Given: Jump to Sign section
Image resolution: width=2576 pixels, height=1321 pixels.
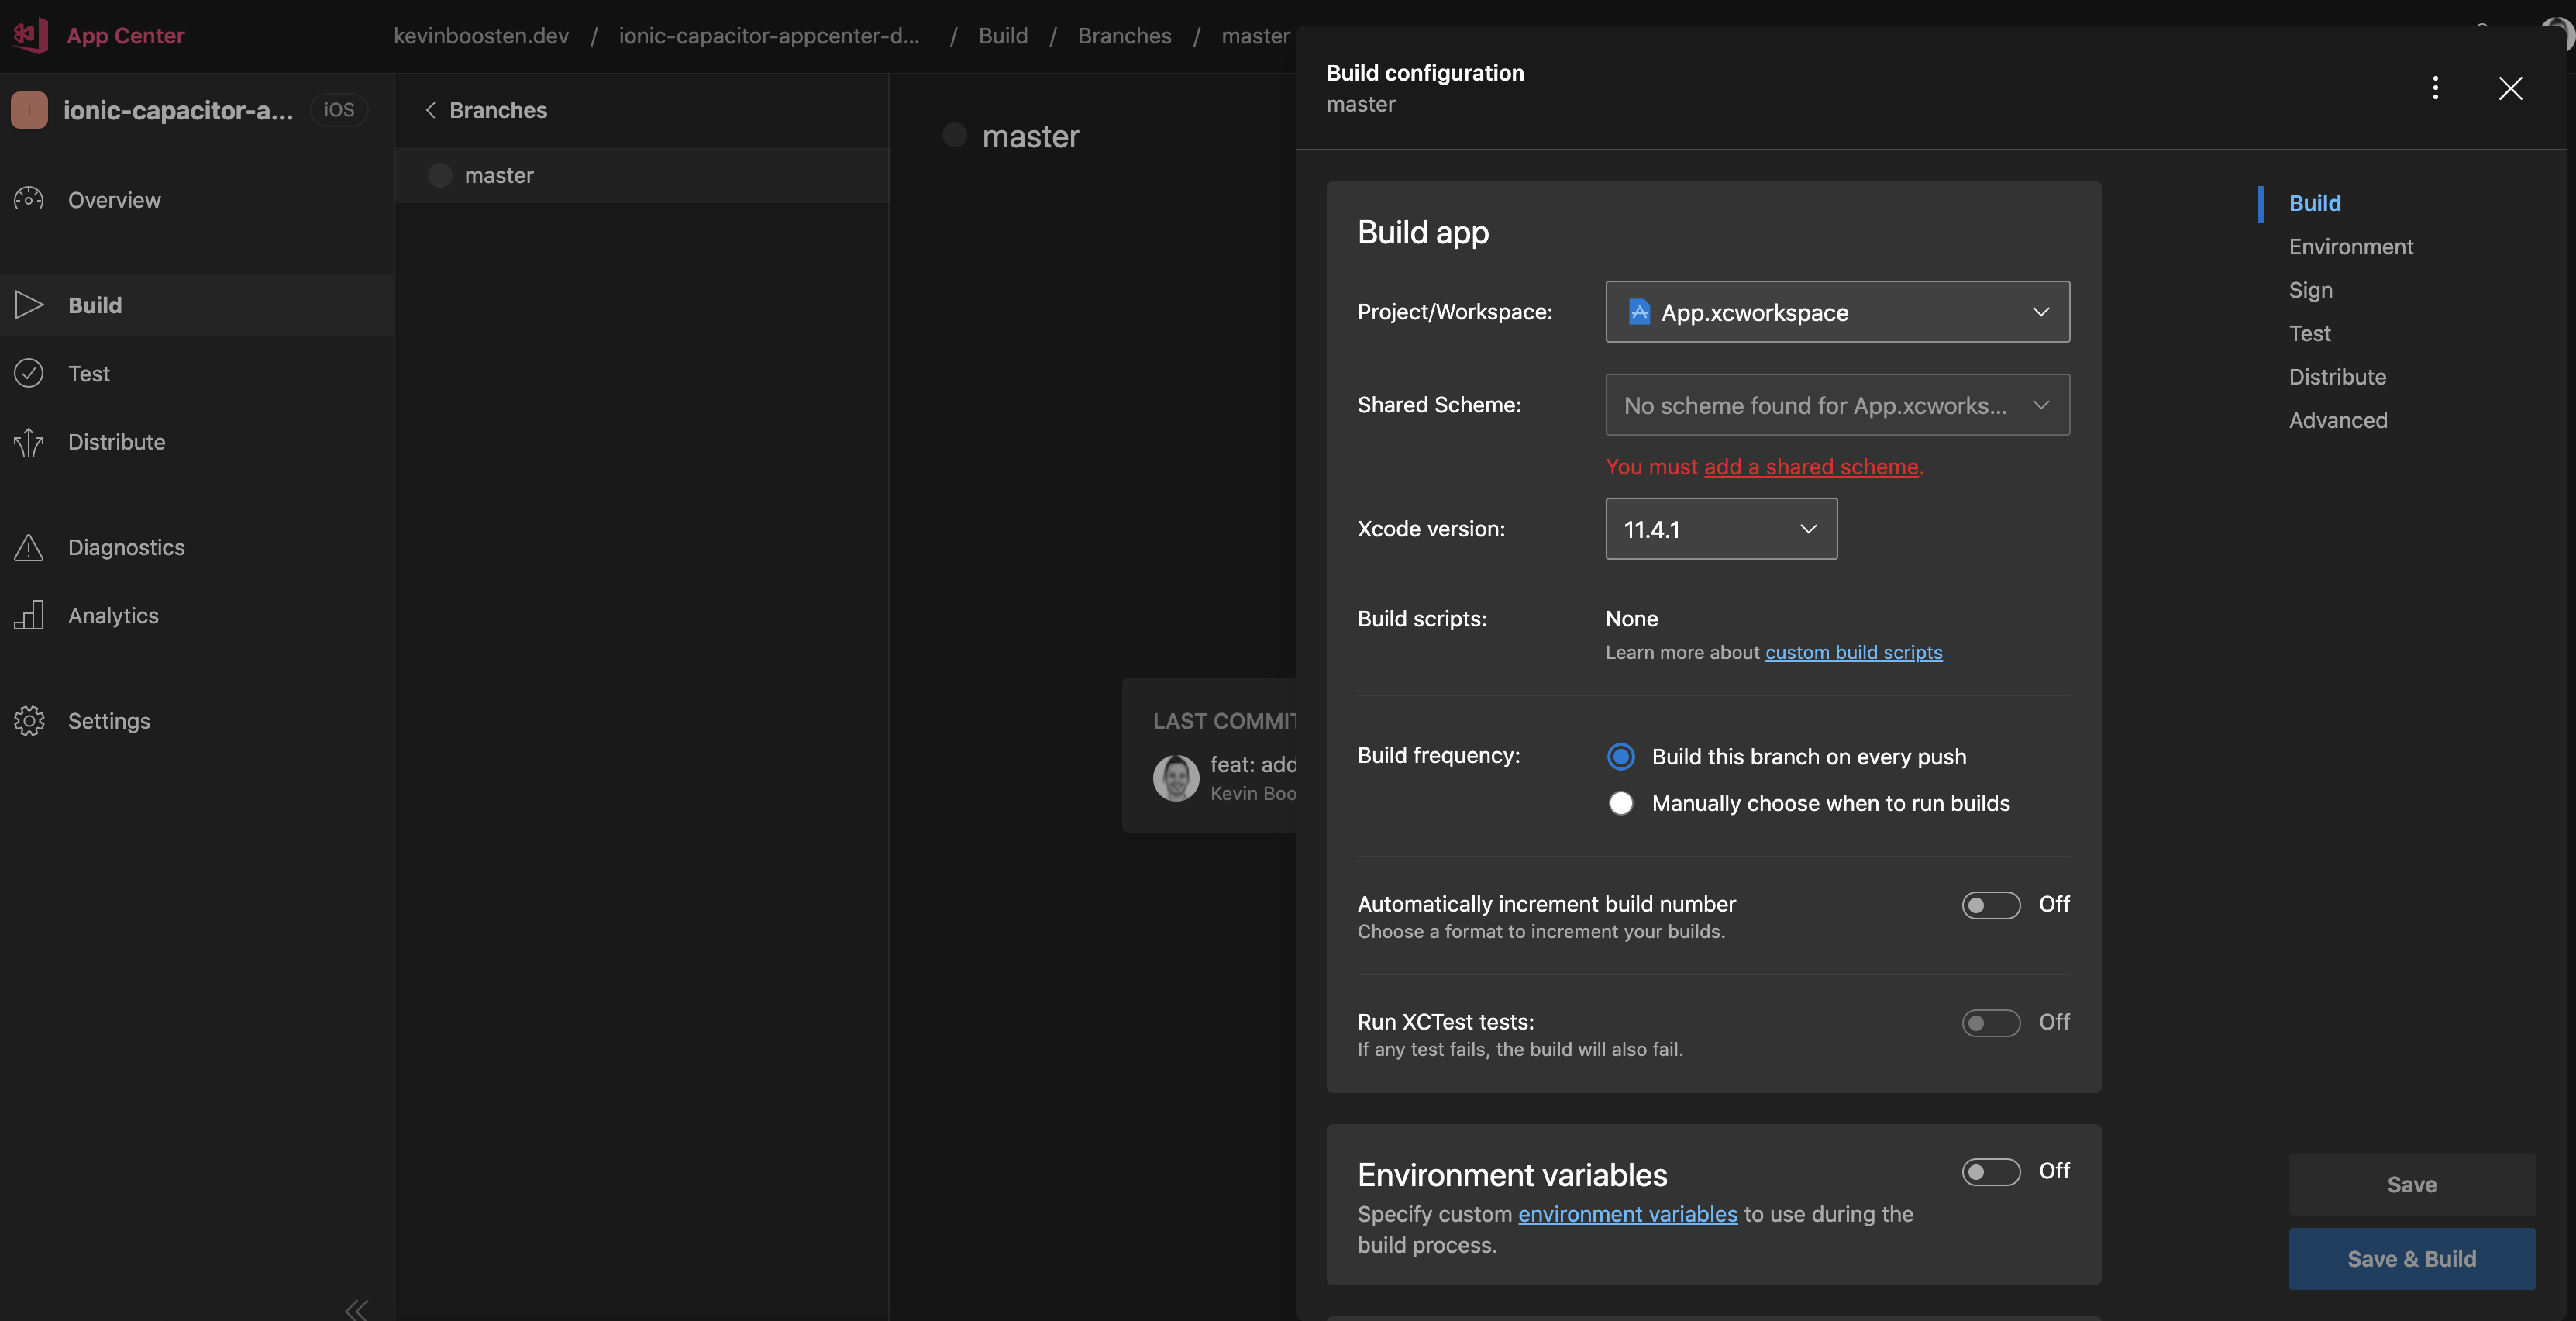Looking at the screenshot, I should coord(2310,290).
